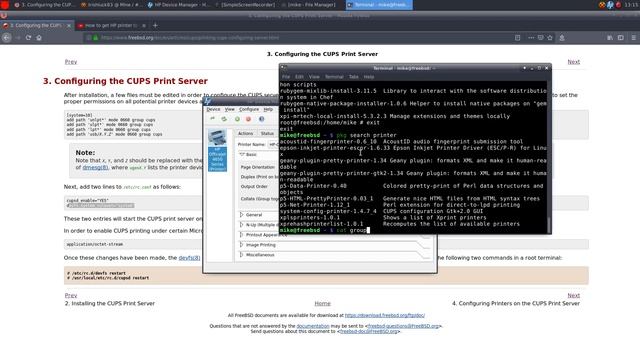Click HP Device Manager green add icon
Image resolution: width=640 pixels, height=360 pixels.
click(x=237, y=119)
